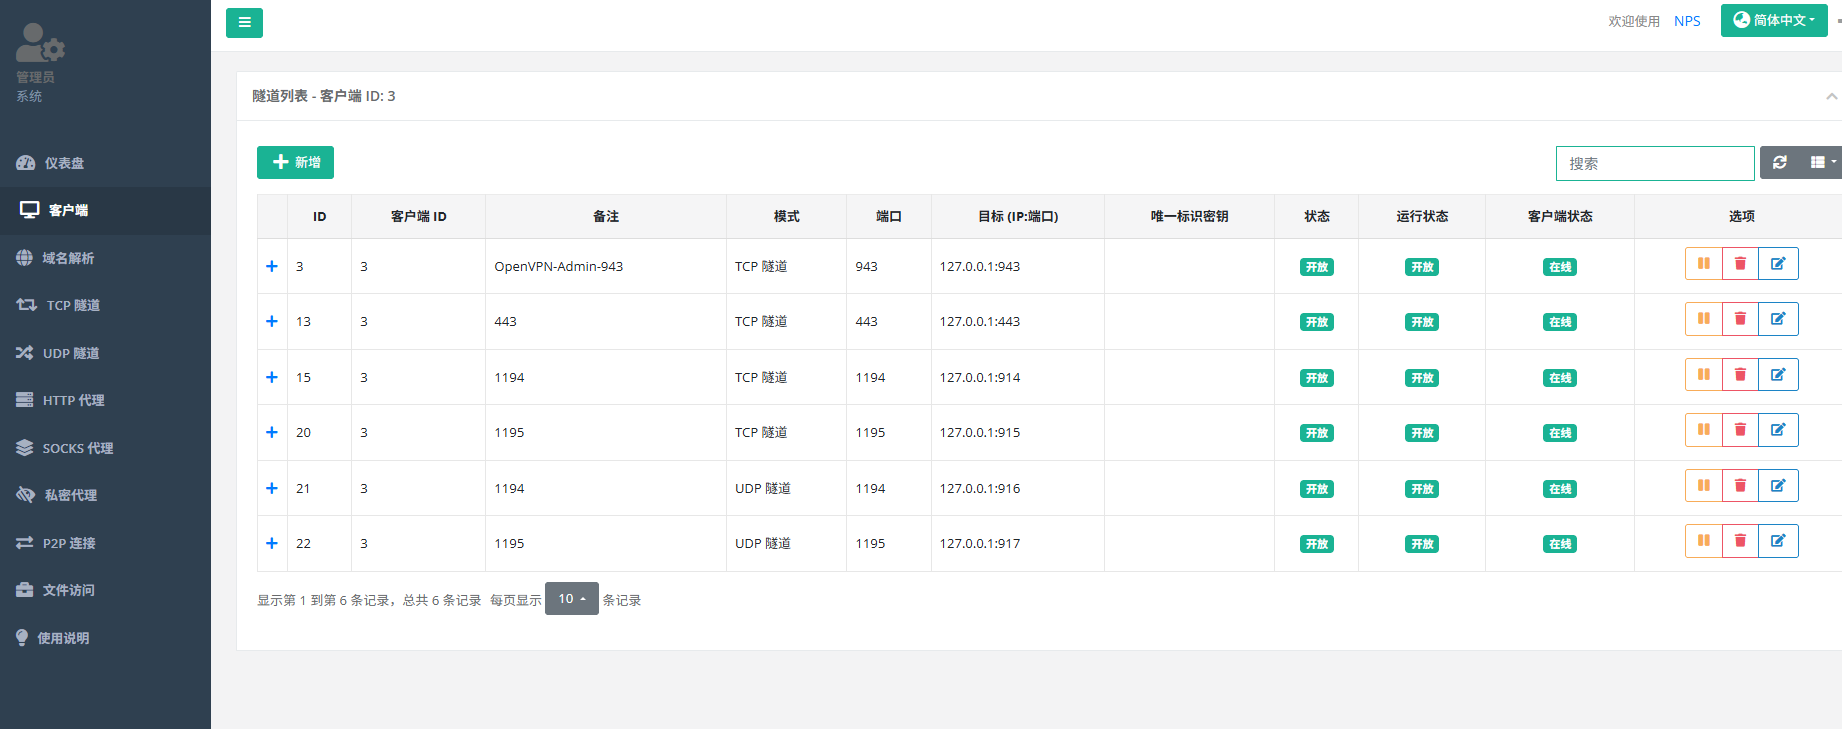Delete the OpenVPN-Admin-943 tunnel
Image resolution: width=1842 pixels, height=729 pixels.
1740,264
